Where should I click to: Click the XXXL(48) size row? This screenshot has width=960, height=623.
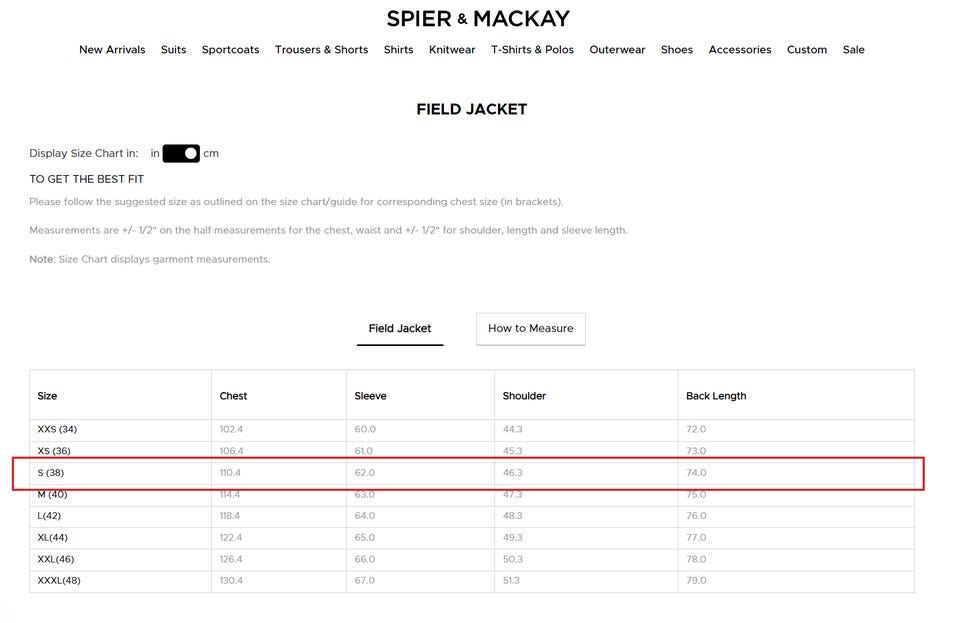click(472, 581)
